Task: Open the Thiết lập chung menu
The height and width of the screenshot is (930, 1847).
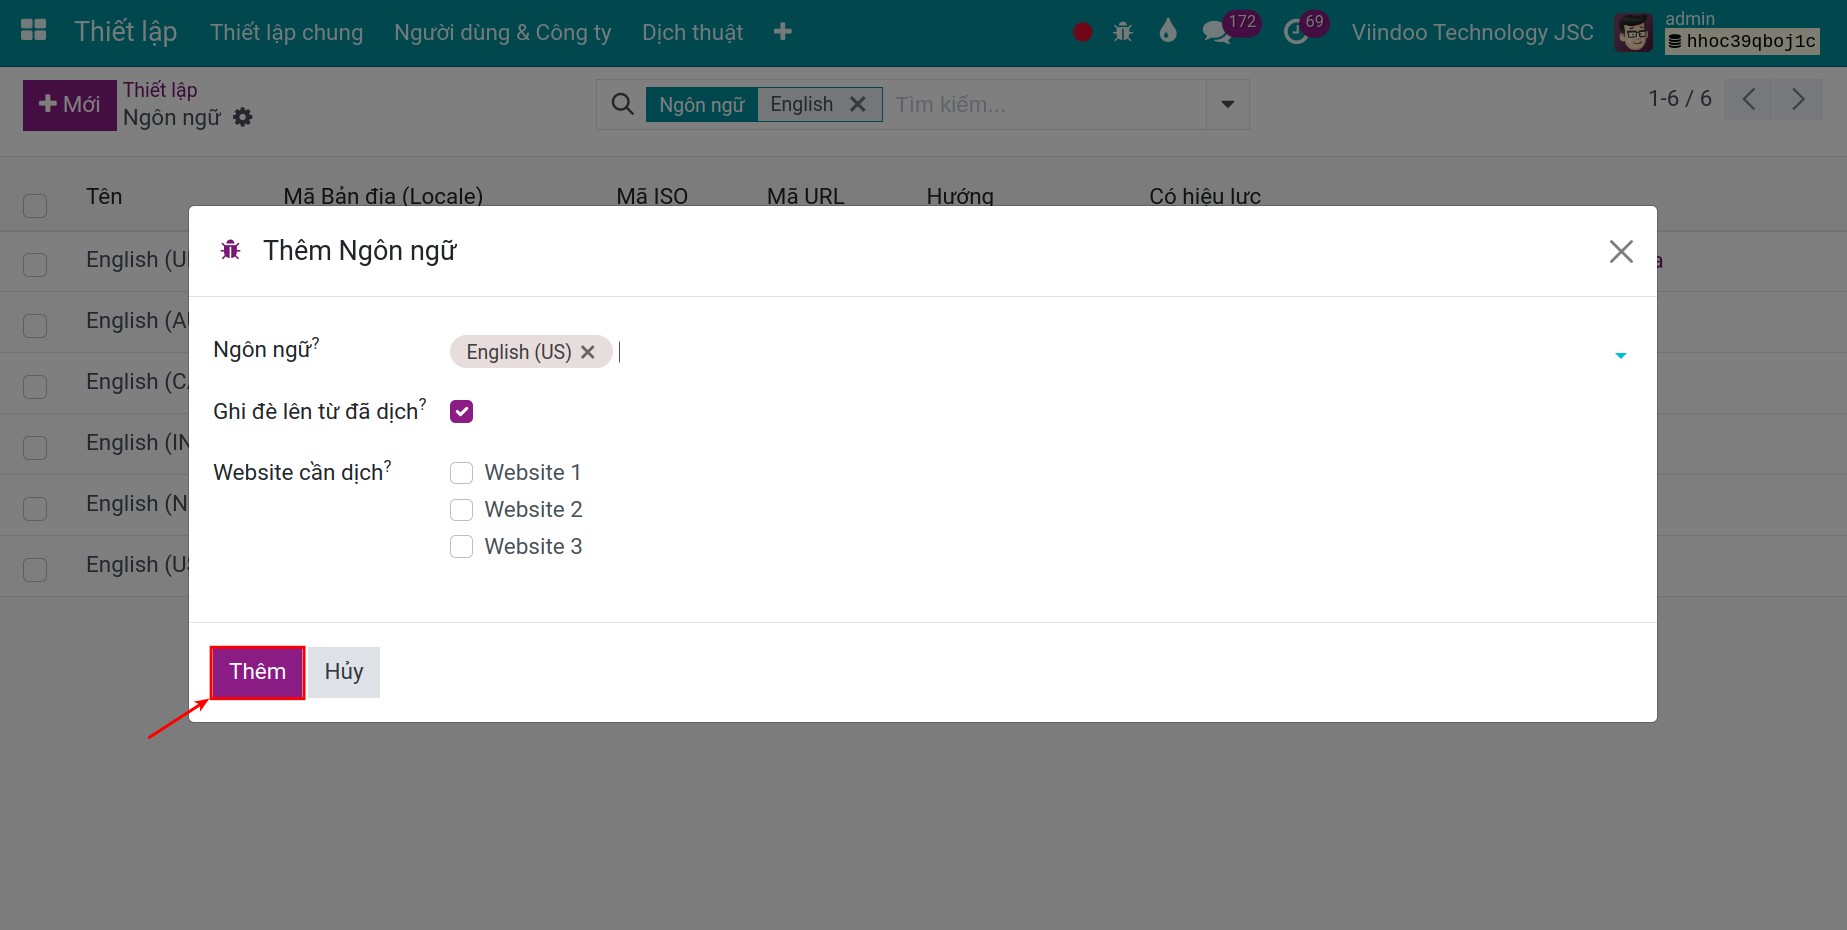Action: [286, 32]
